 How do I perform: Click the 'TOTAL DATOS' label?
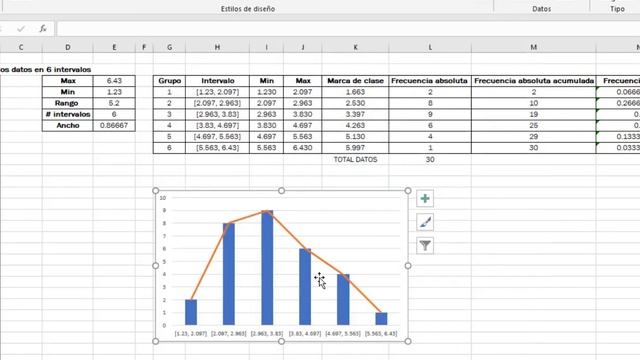coord(355,160)
